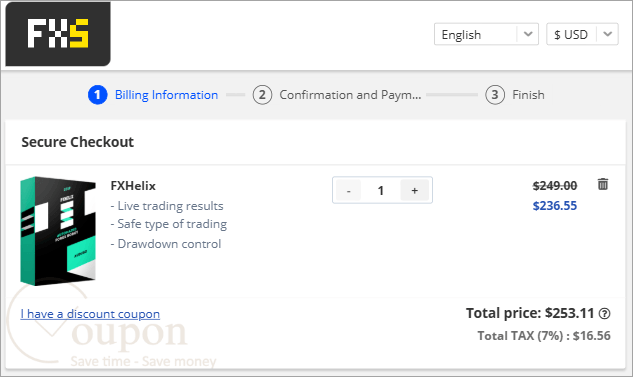Decrease FXHelix quantity with minus button

click(x=348, y=191)
